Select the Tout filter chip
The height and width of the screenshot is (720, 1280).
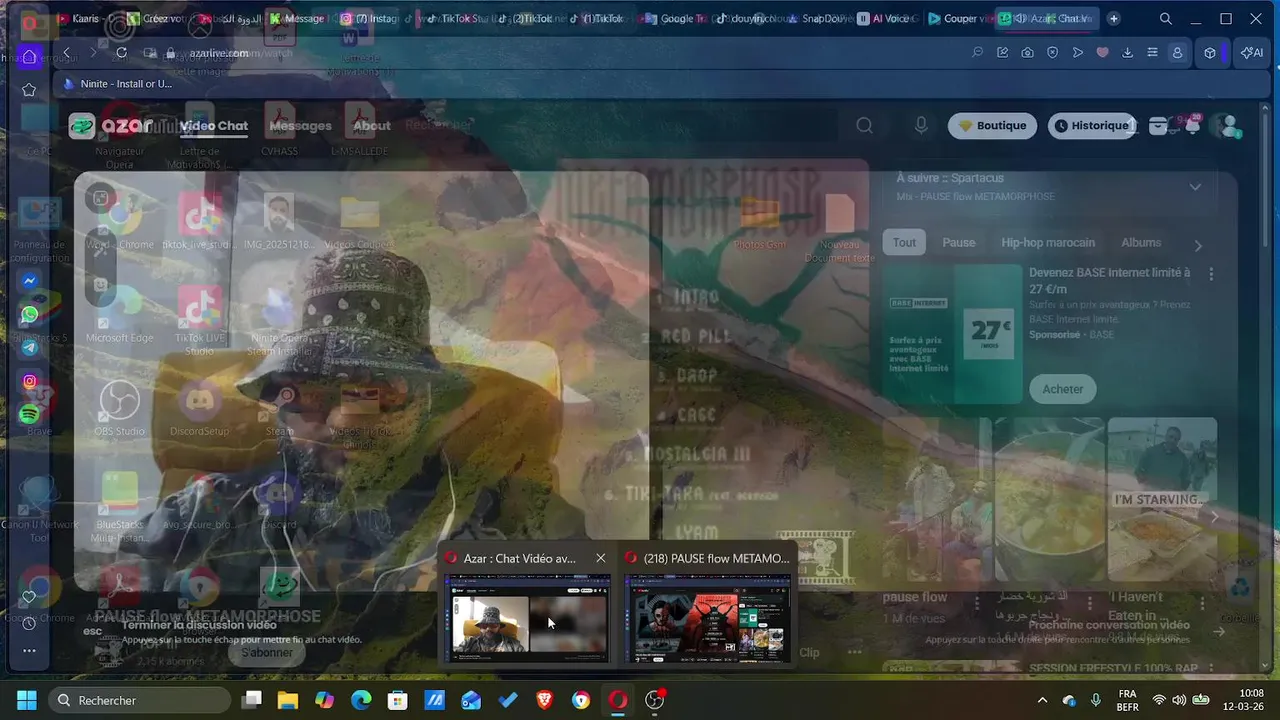tap(904, 242)
